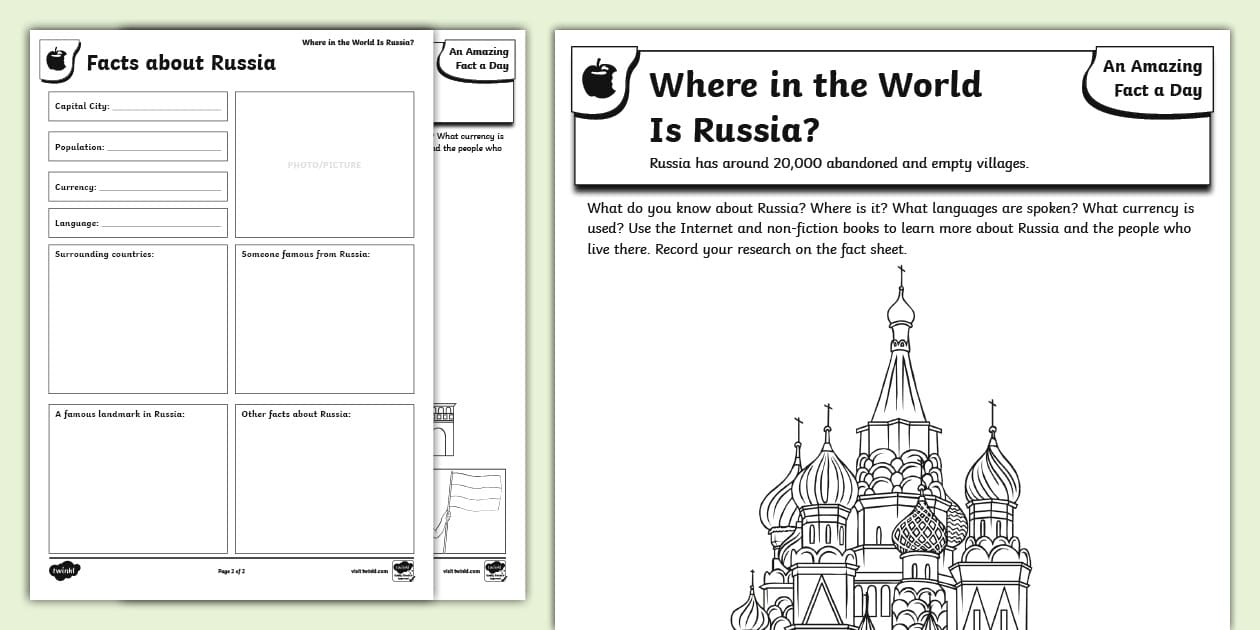Screen dimensions: 1260x630
Task: Select the Surrounding countries box
Action: coord(137,318)
